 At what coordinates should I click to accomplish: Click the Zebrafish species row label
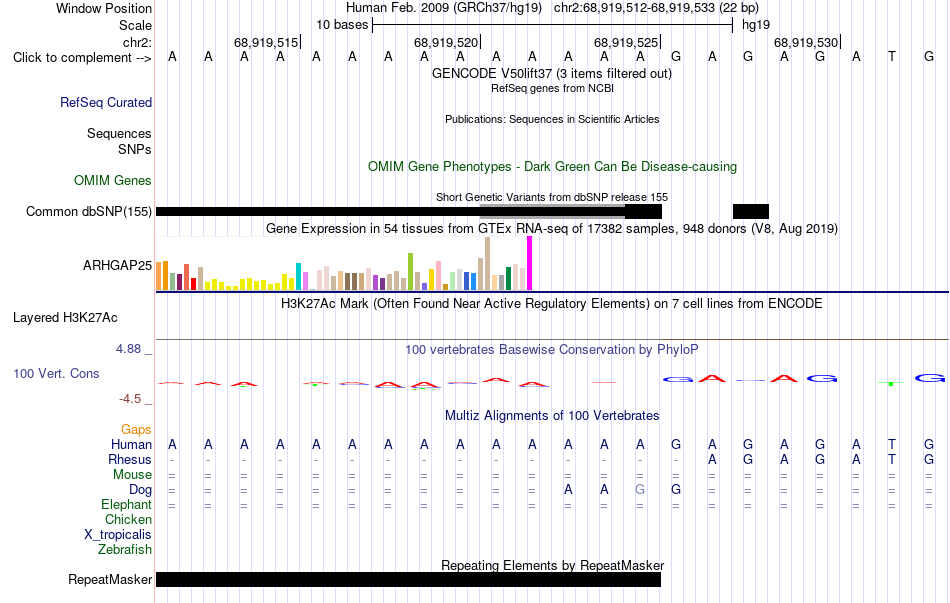coord(125,550)
